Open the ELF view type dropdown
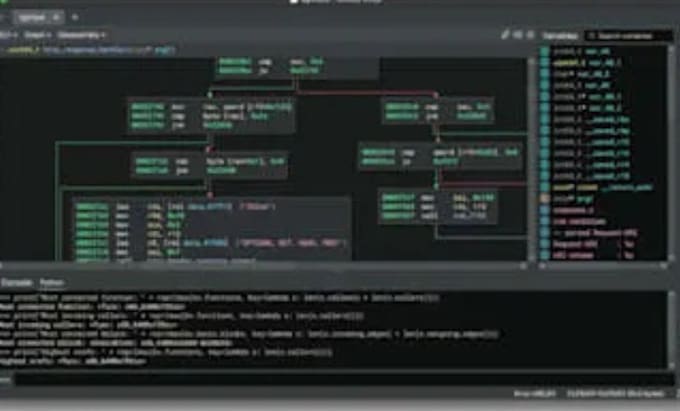680x411 pixels. (x=8, y=35)
